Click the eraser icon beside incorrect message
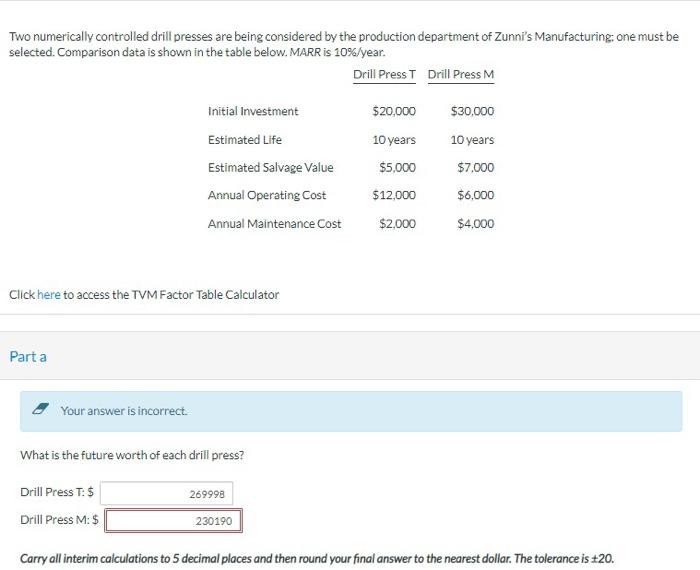This screenshot has height=570, width=700. [41, 409]
